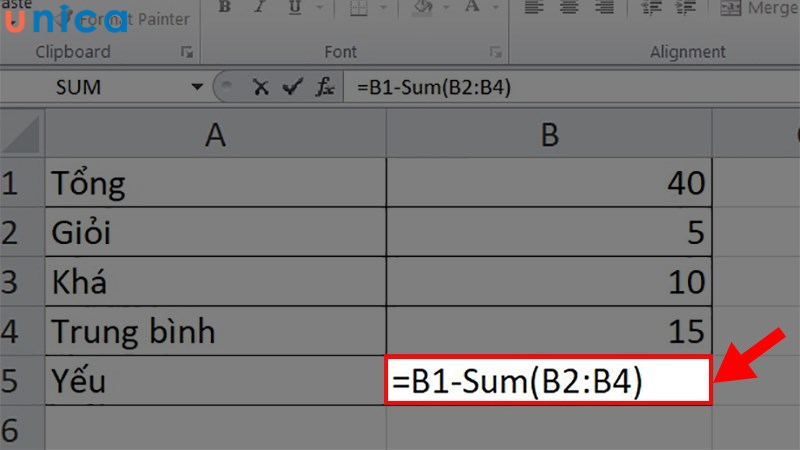This screenshot has height=450, width=800.
Task: Apply Font Color letter A
Action: point(472,7)
